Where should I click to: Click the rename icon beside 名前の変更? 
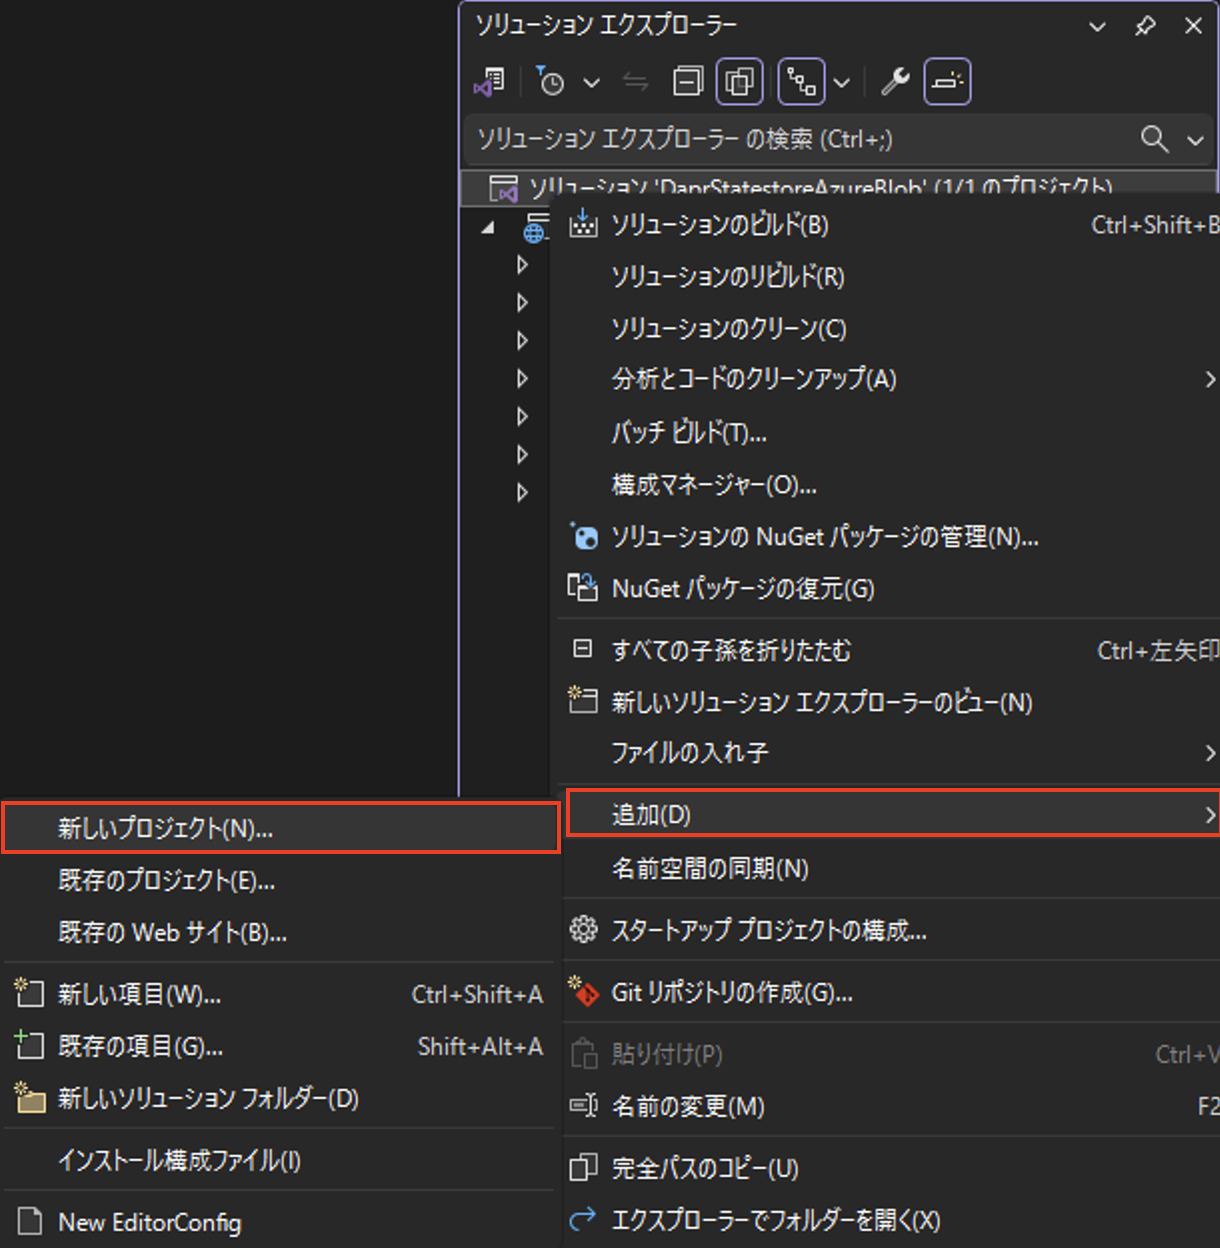pyautogui.click(x=583, y=1106)
